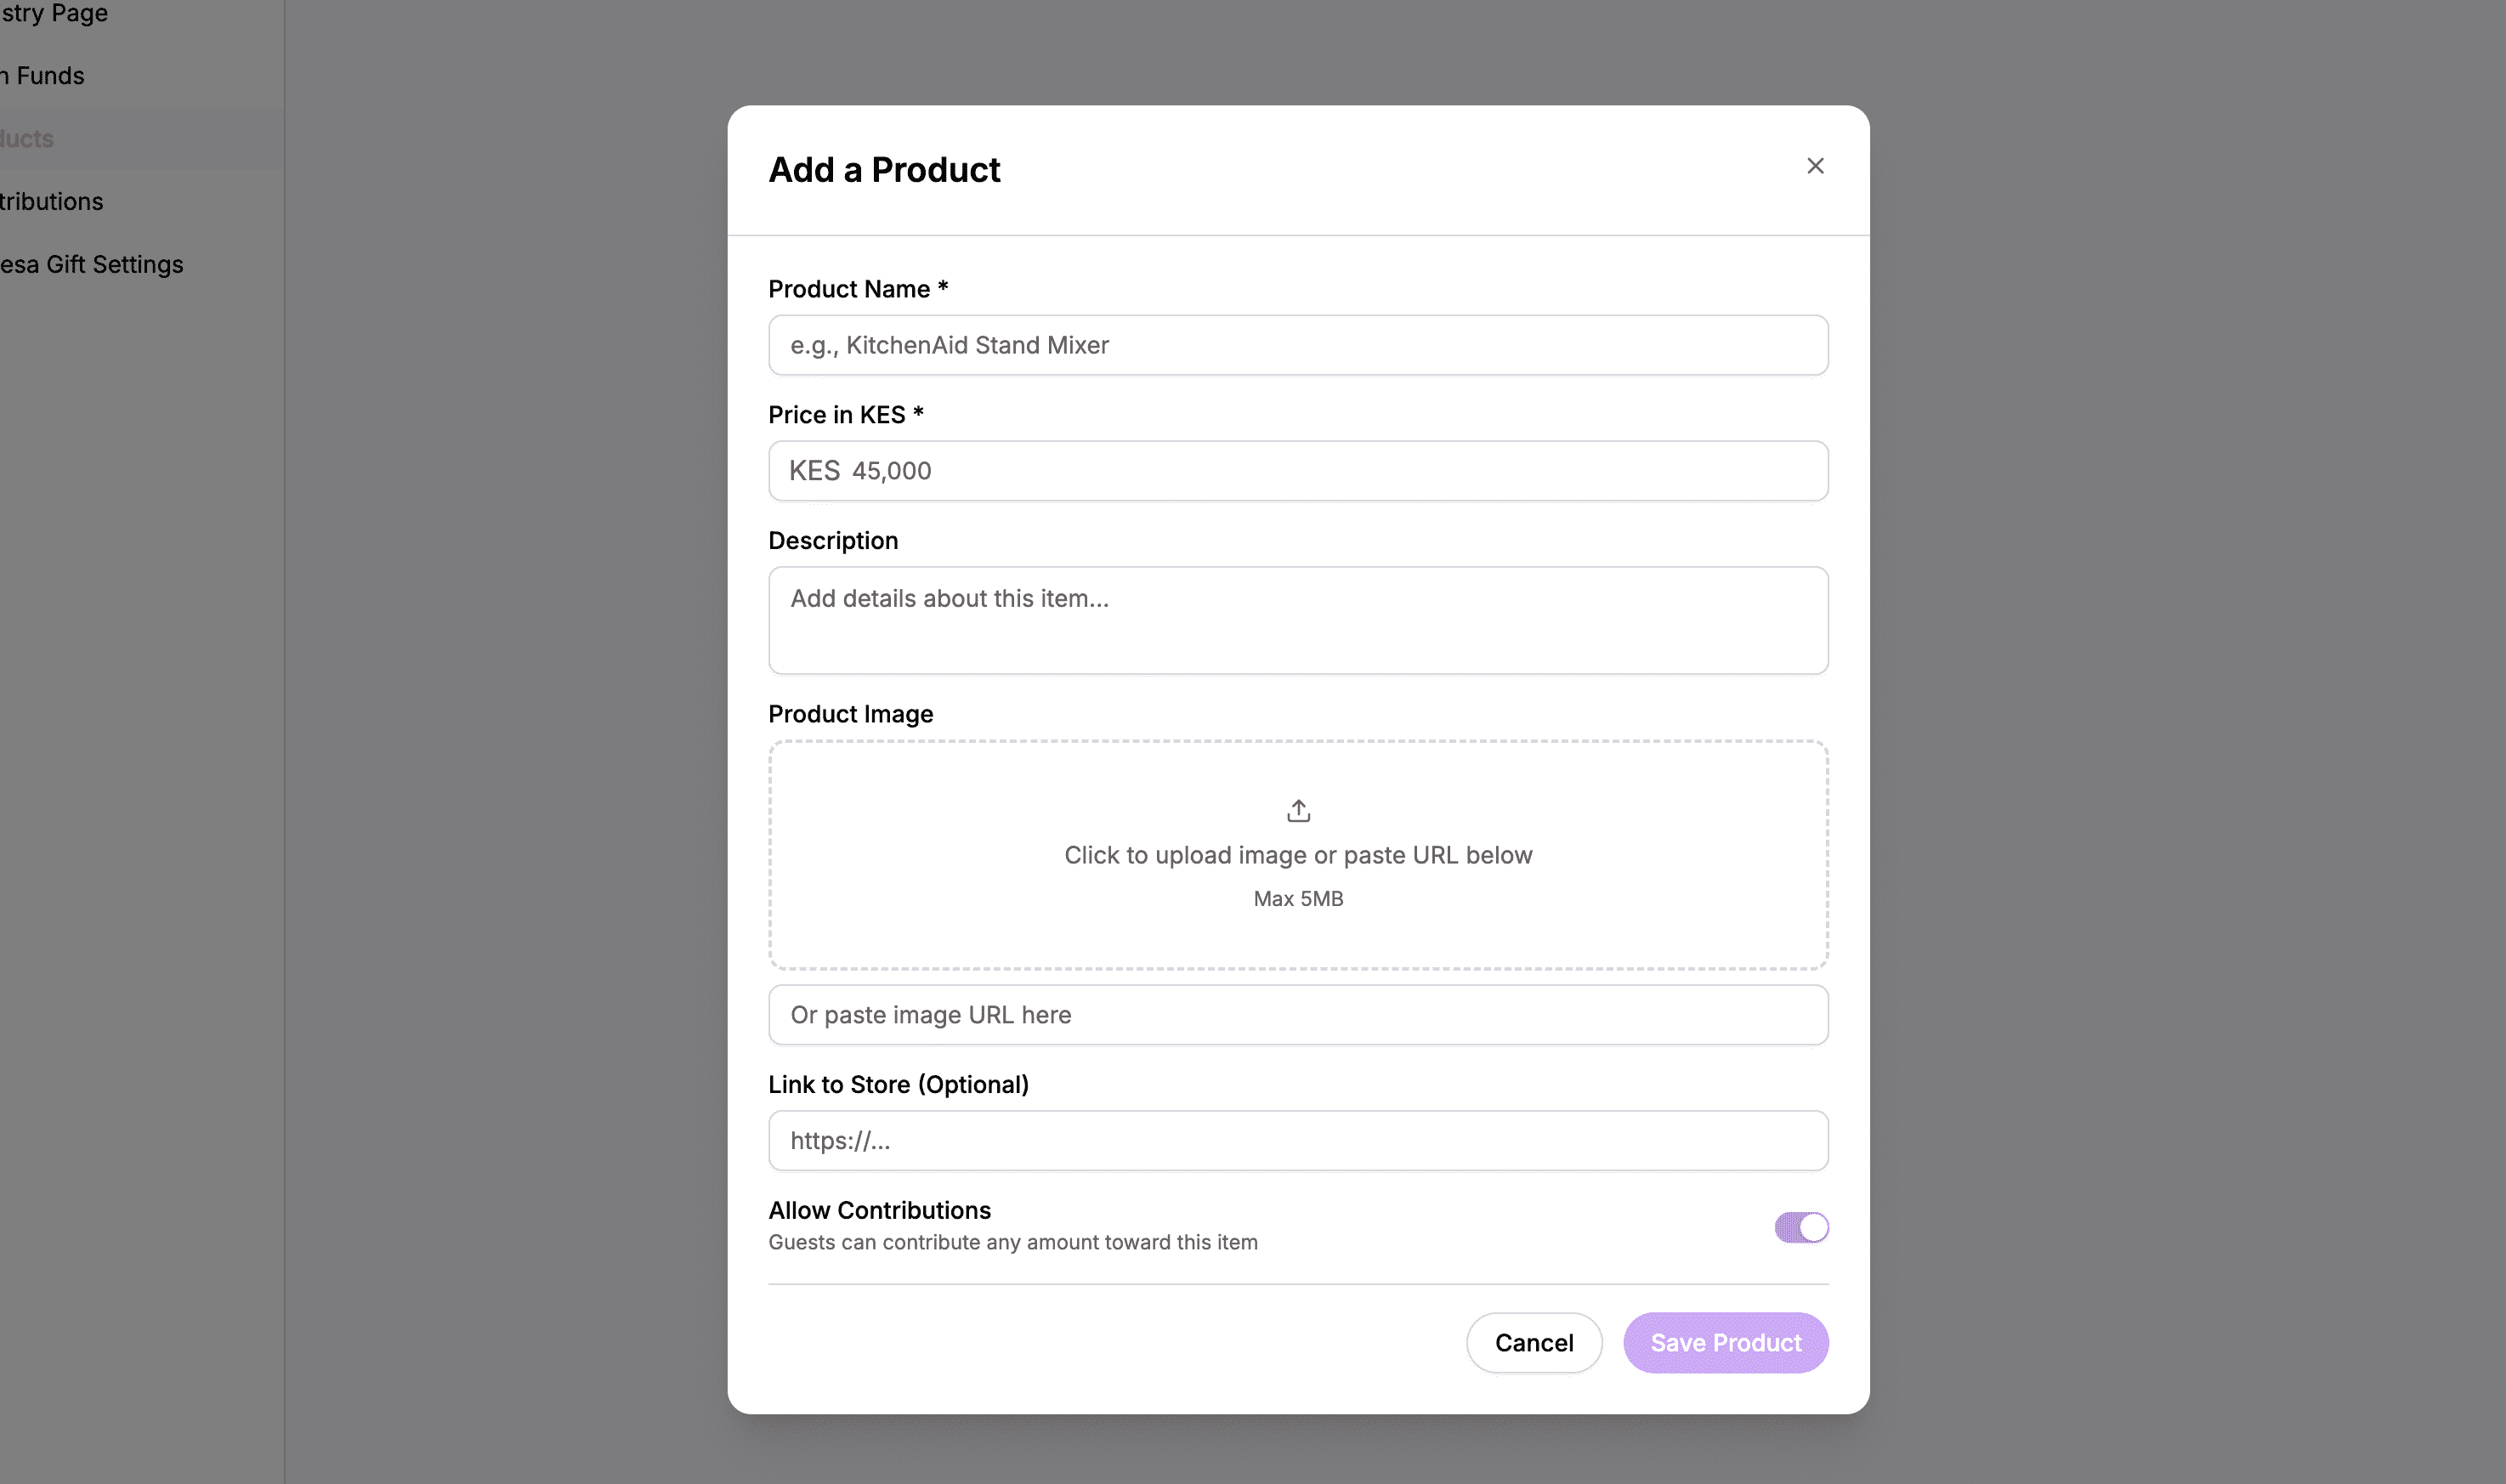The image size is (2506, 1484).
Task: Close the Add a Product dialog
Action: (1814, 166)
